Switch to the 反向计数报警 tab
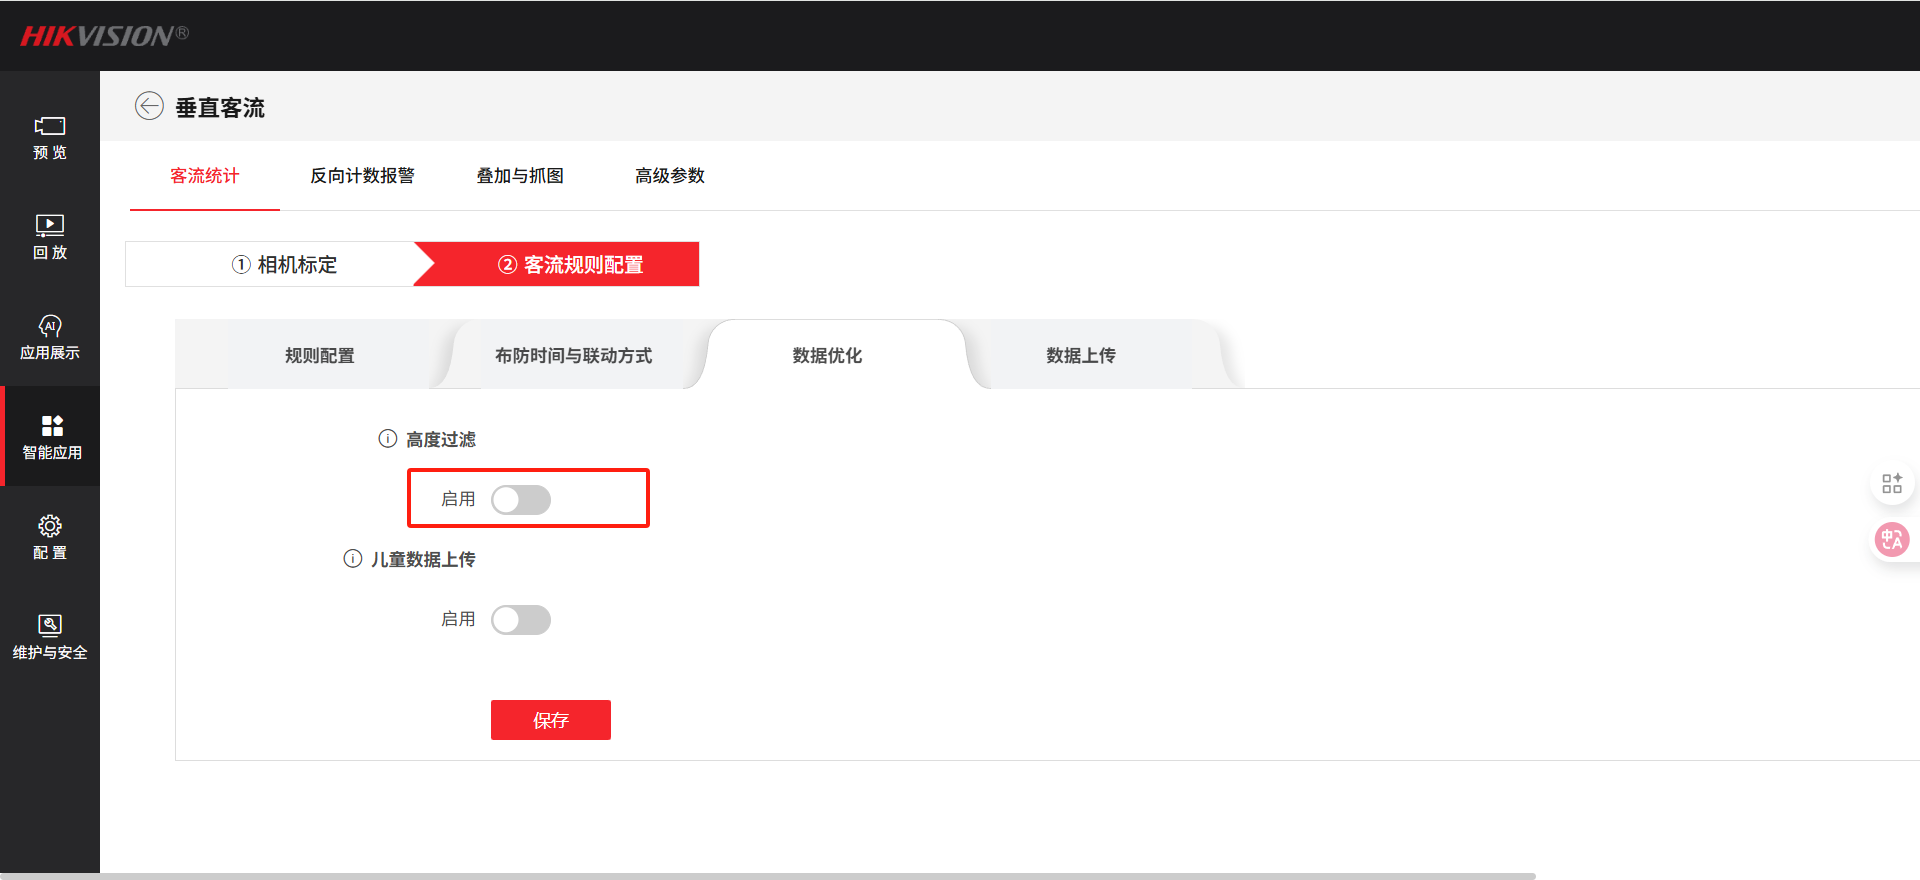 pos(362,176)
